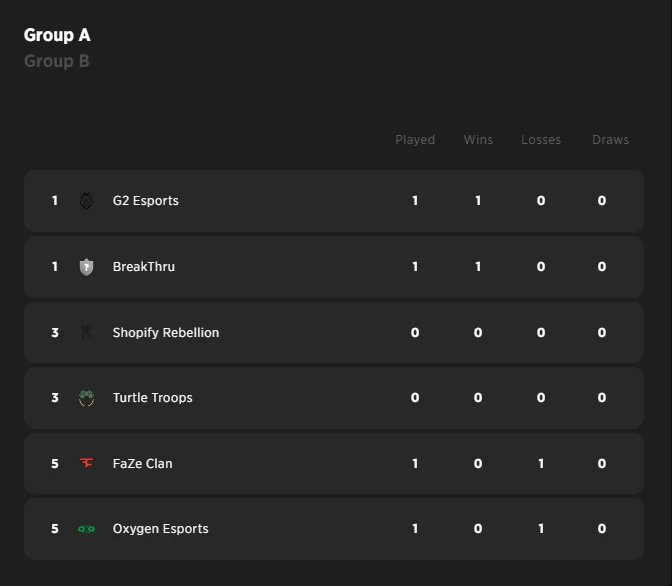Select the Group A tab

point(57,35)
